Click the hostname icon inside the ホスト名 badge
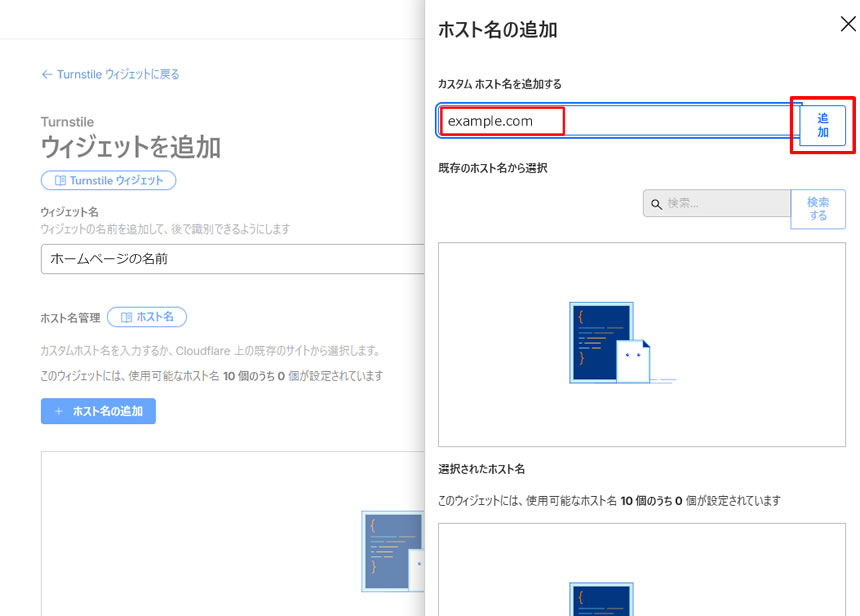 tap(127, 316)
